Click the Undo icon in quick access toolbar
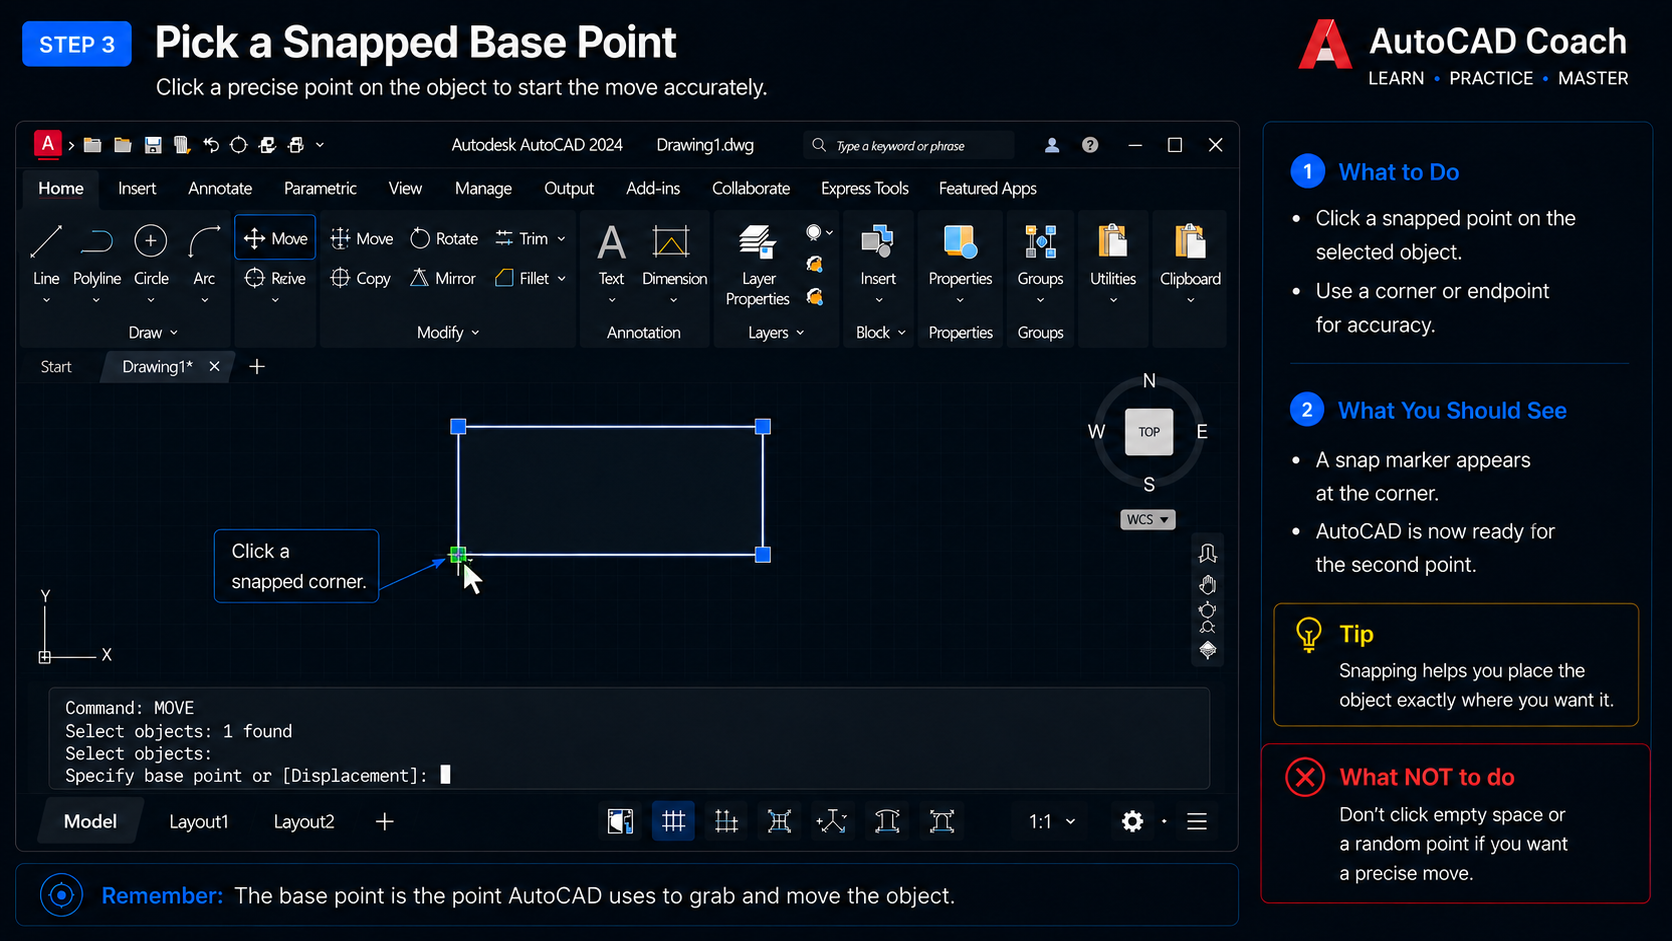 coord(211,145)
